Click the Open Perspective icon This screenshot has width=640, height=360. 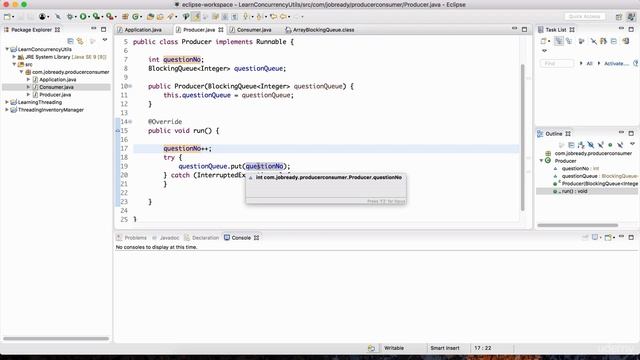[x=619, y=17]
